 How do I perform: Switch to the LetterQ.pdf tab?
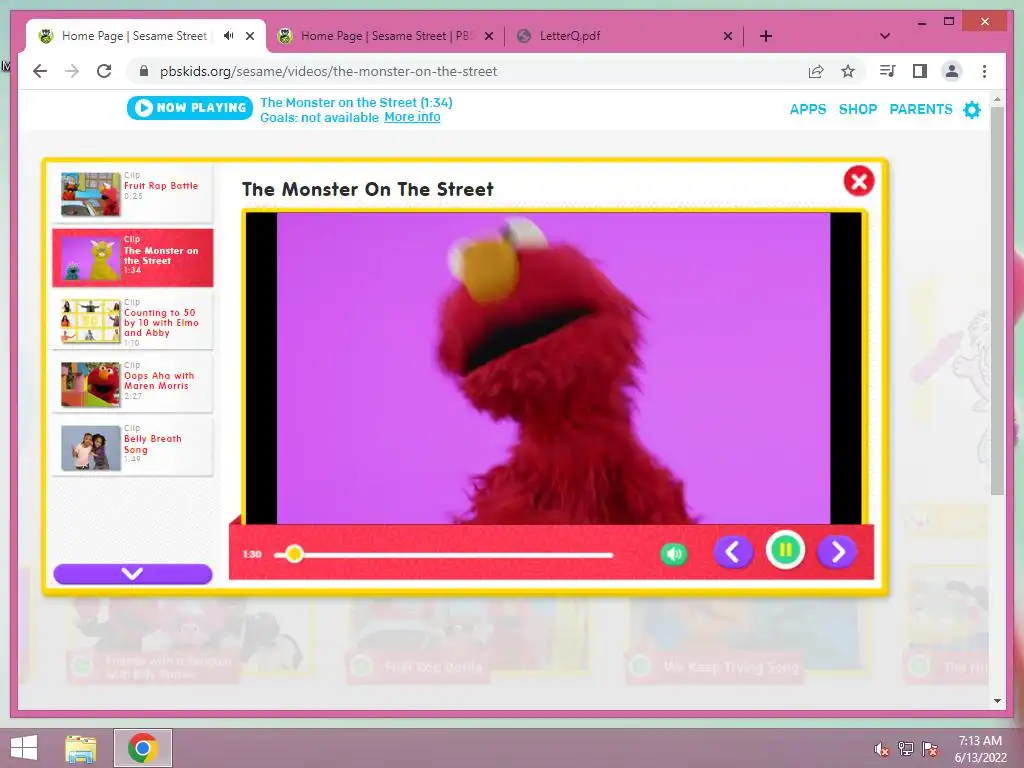[x=569, y=36]
